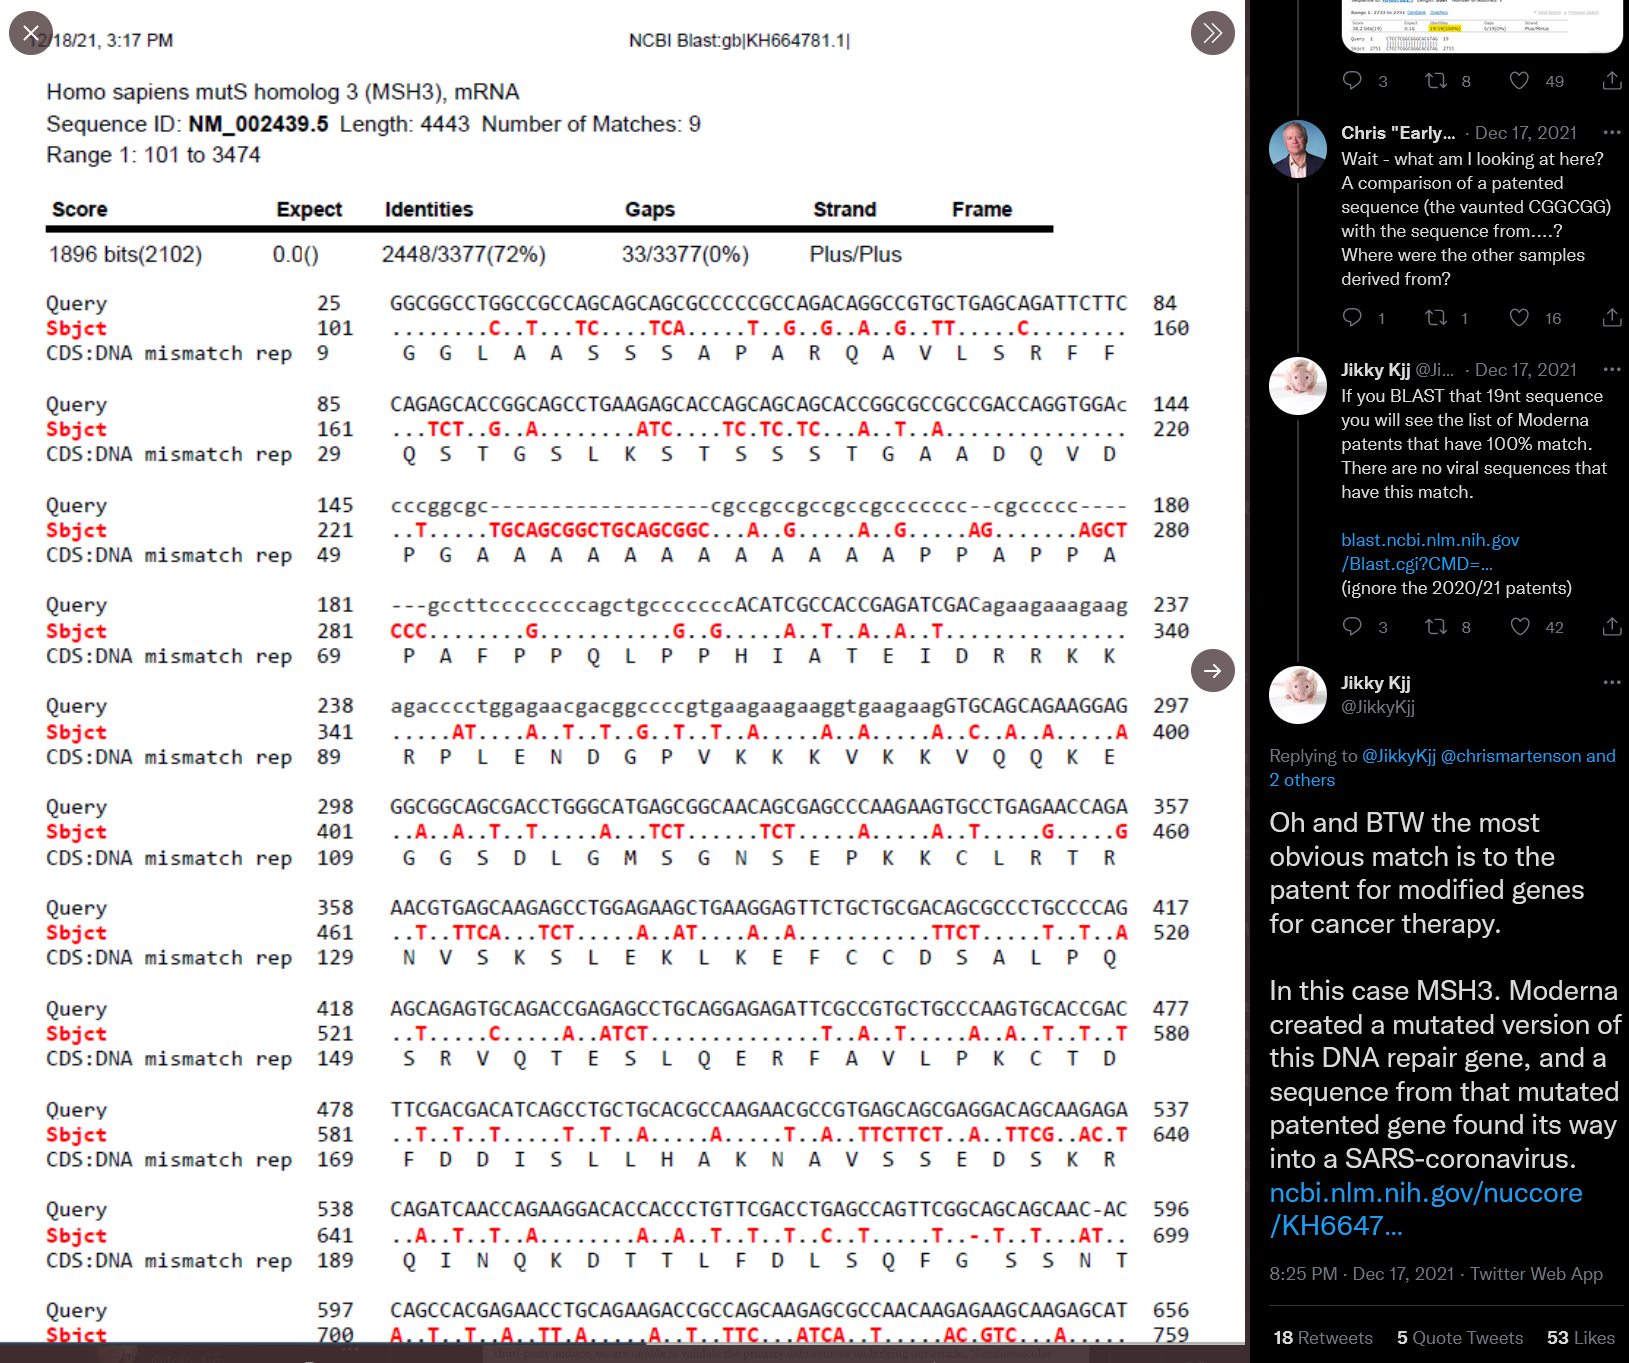The height and width of the screenshot is (1363, 1629).
Task: Retweet the tweet above Chris's tweet
Action: (x=1436, y=81)
